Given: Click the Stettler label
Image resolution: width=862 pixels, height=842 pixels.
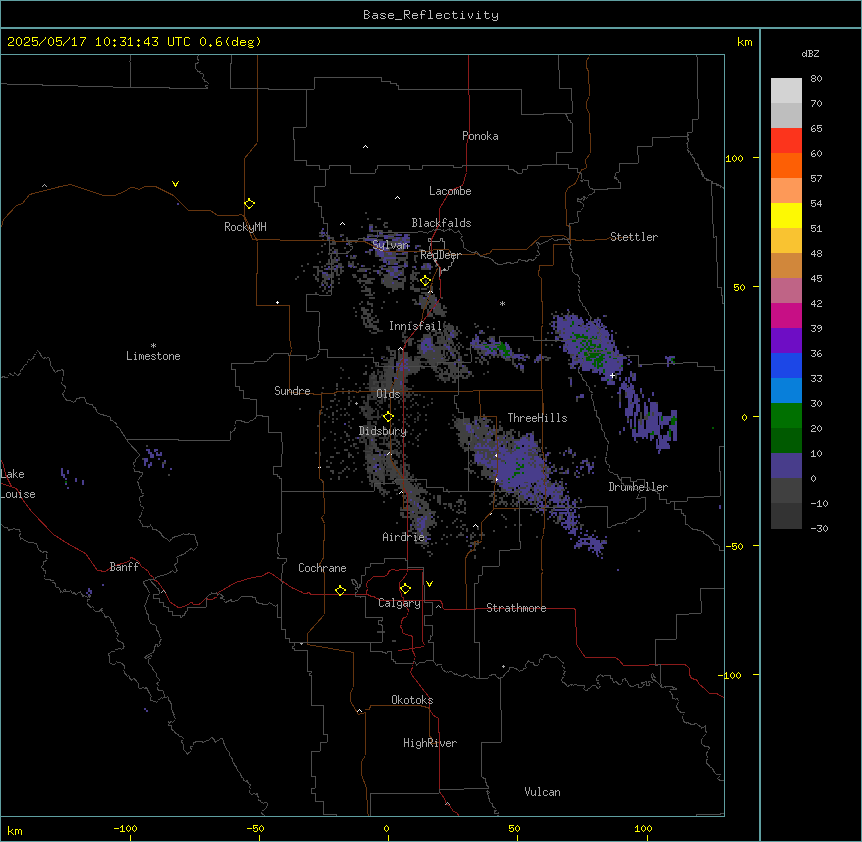Looking at the screenshot, I should coord(634,237).
